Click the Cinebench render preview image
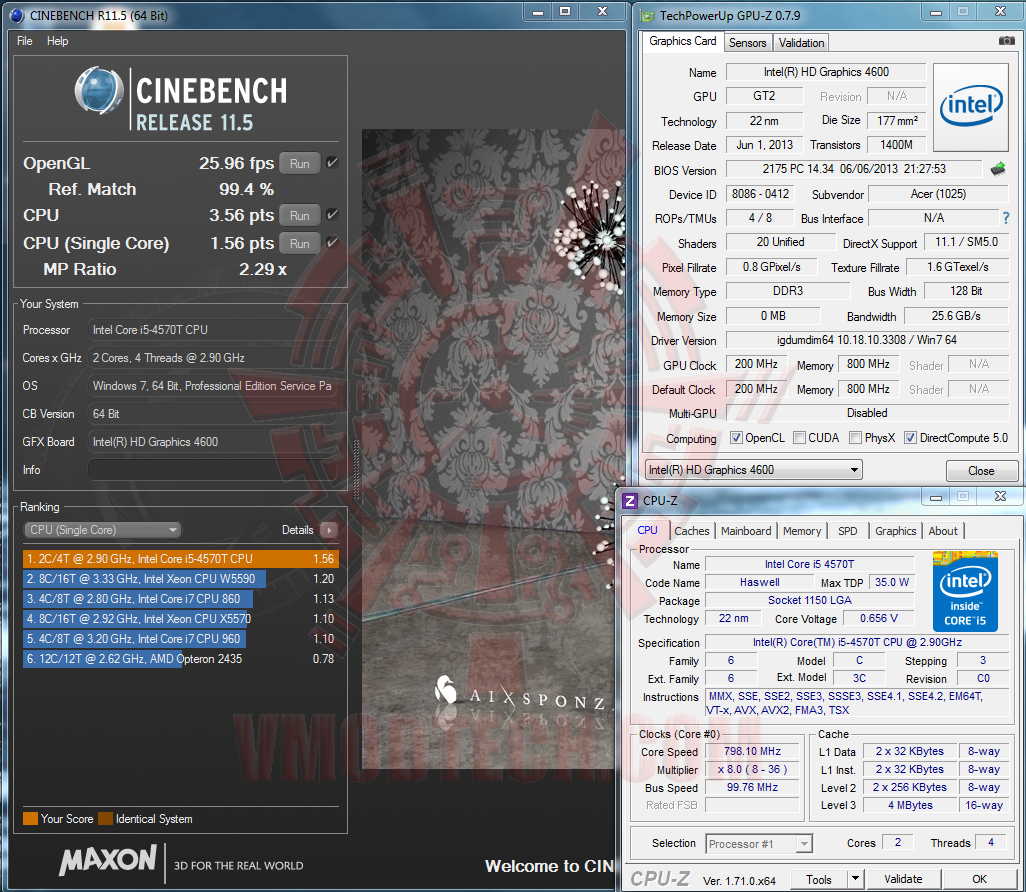The image size is (1026, 892). pos(491,449)
